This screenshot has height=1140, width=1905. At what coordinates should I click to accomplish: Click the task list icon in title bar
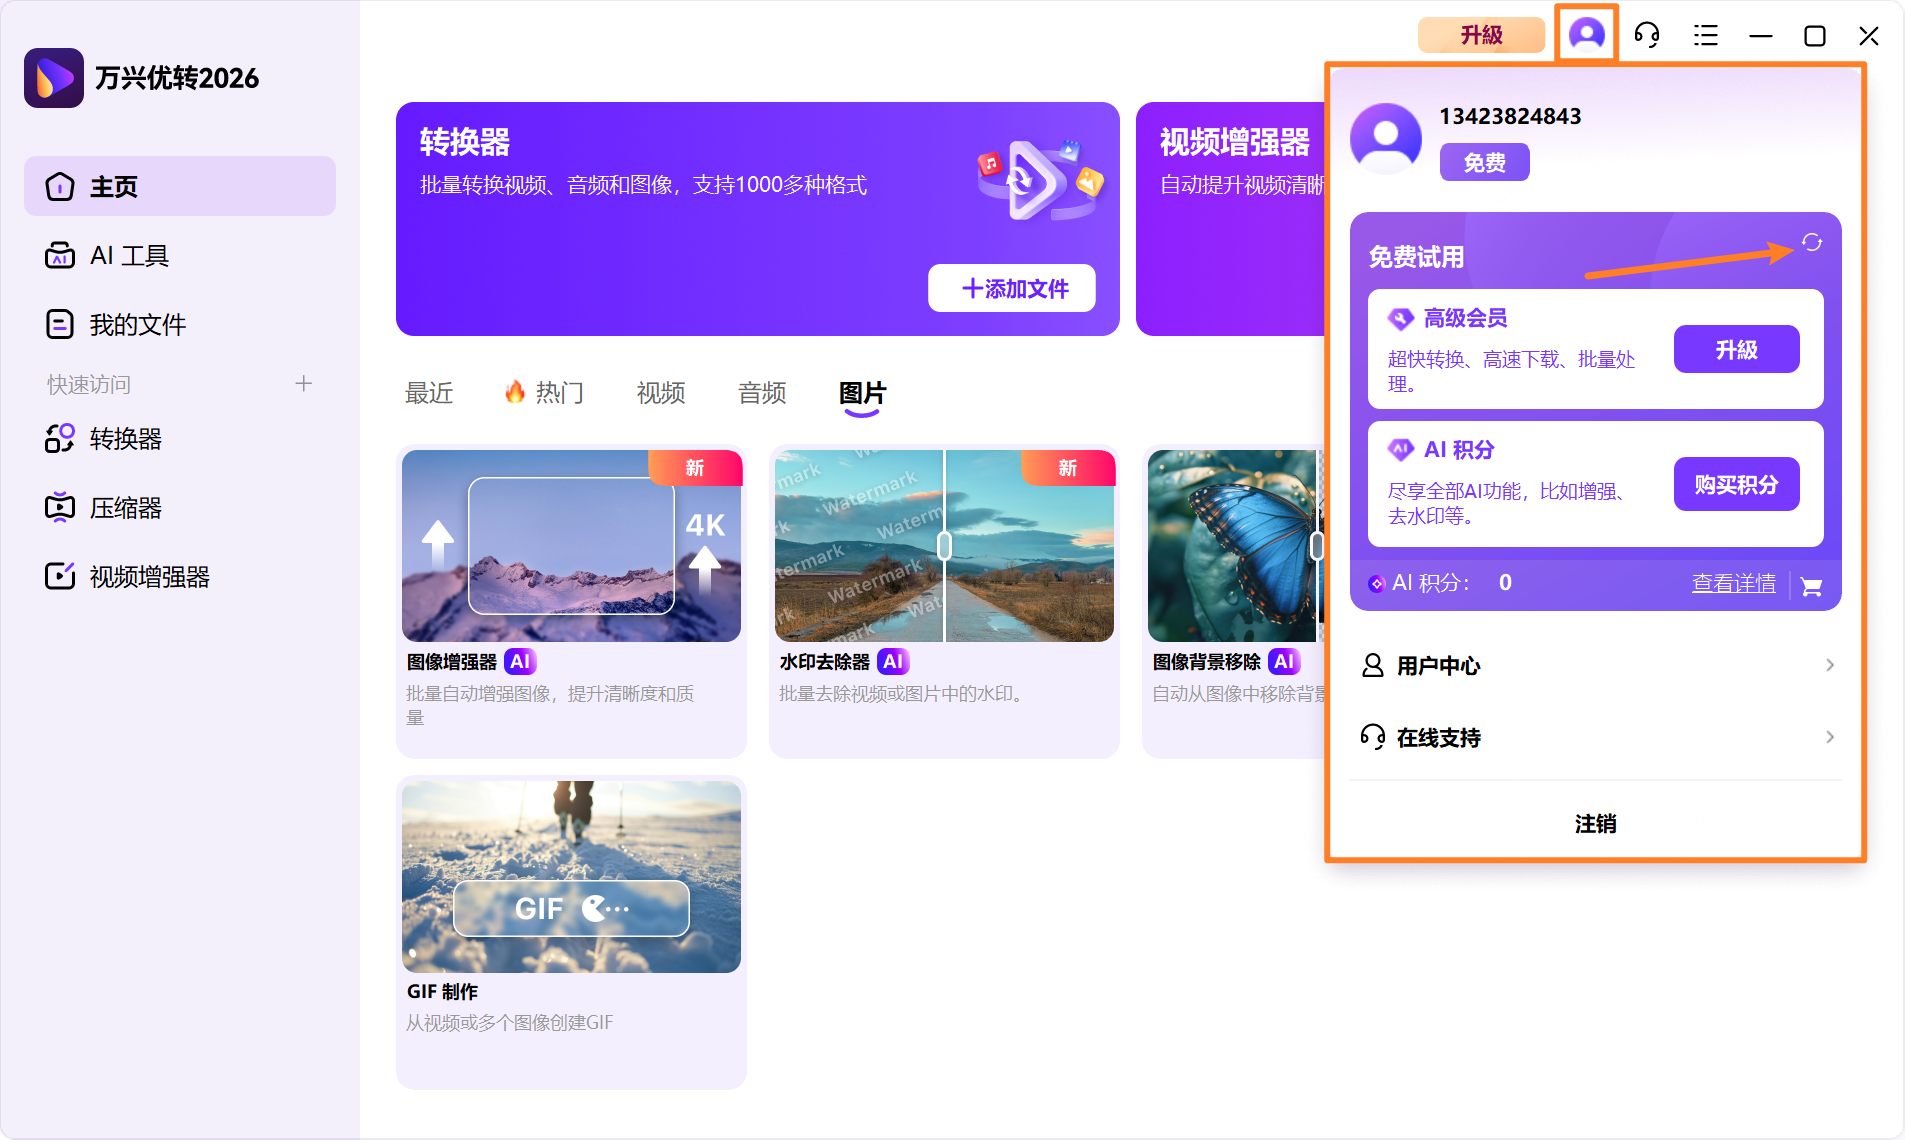[1705, 35]
